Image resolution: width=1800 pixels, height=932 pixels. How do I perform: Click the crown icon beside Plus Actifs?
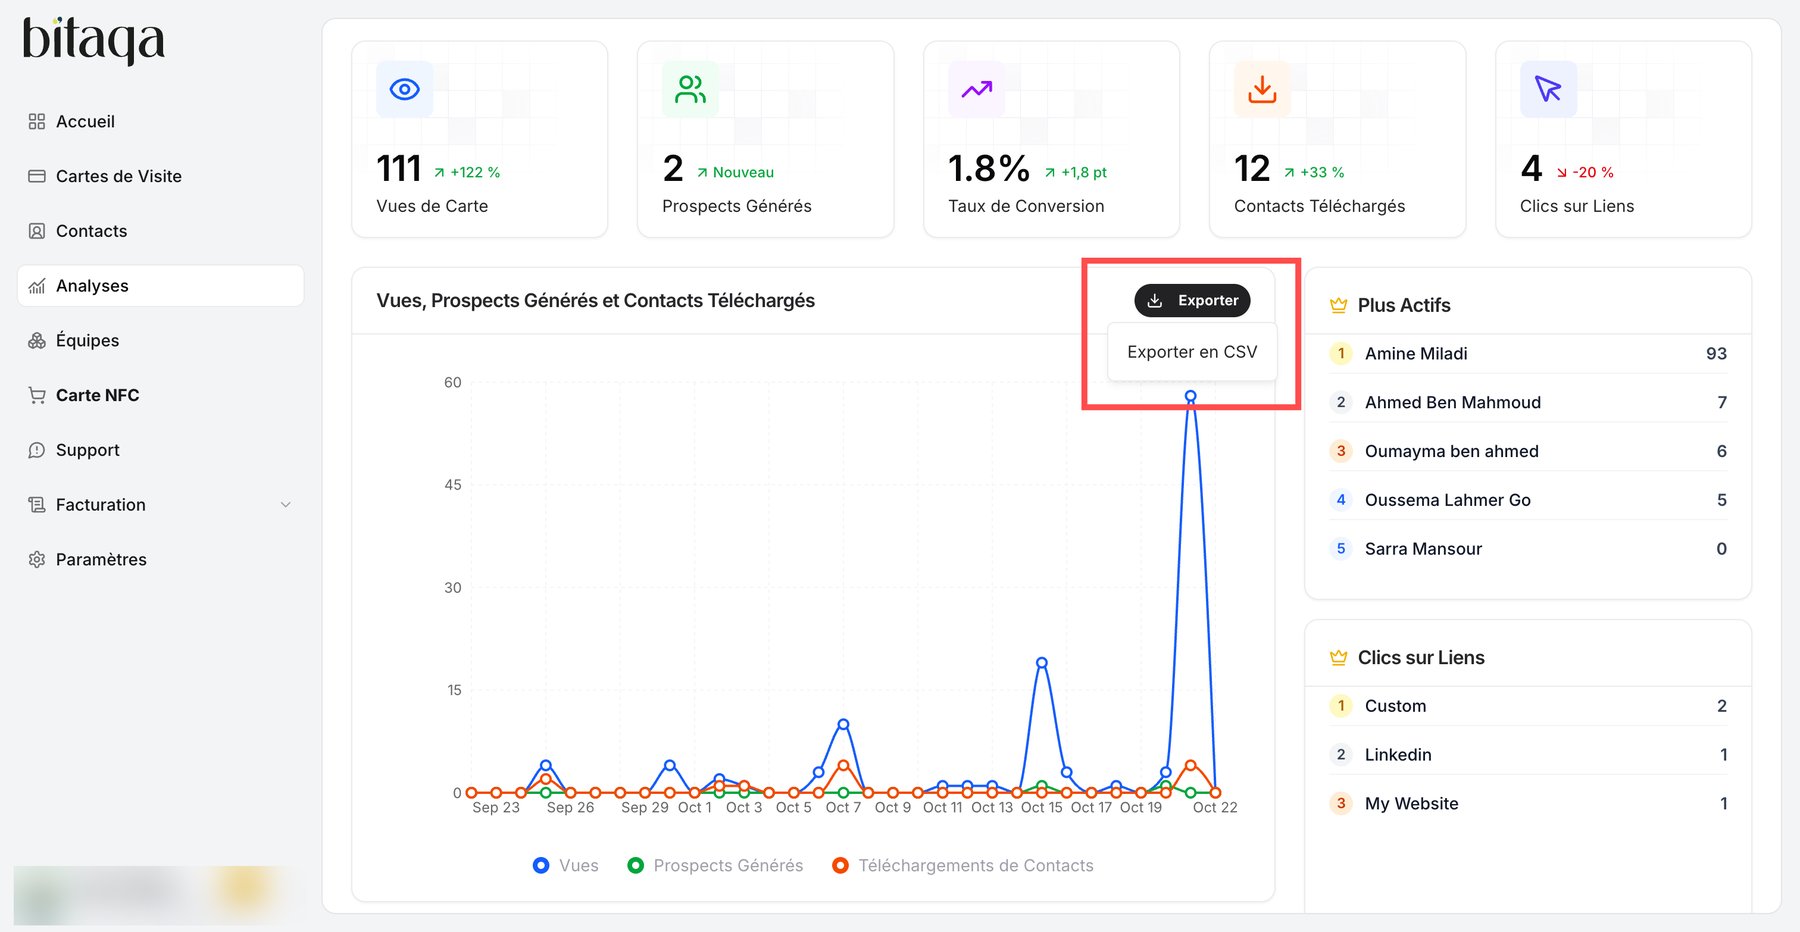tap(1338, 306)
